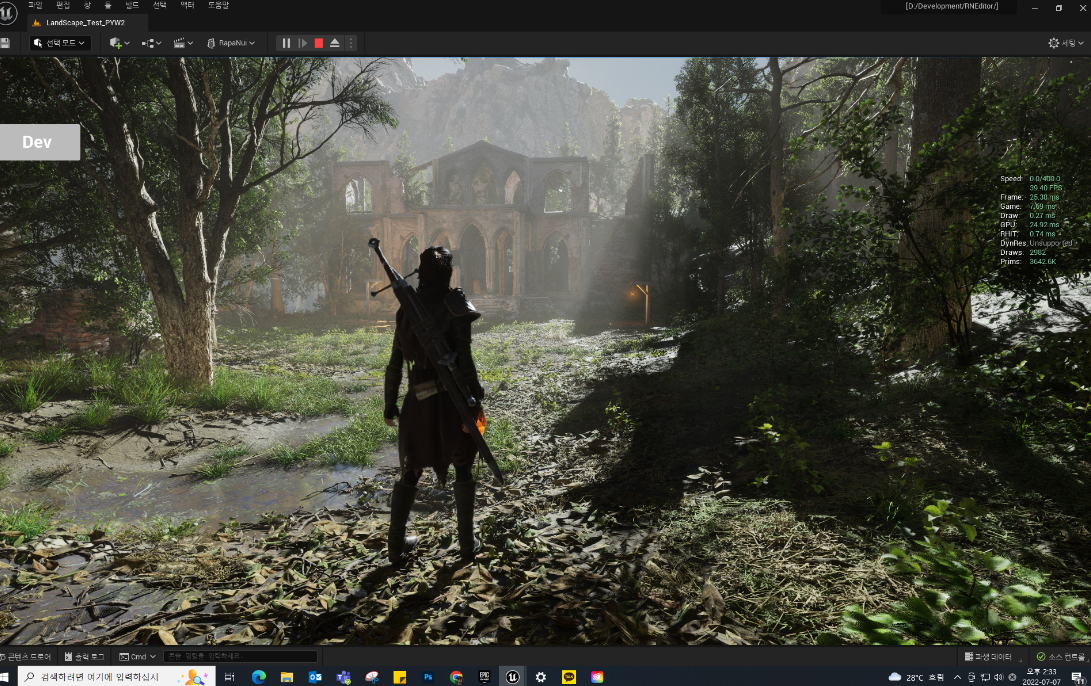
Task: Click the Dev button in viewport
Action: coord(40,142)
